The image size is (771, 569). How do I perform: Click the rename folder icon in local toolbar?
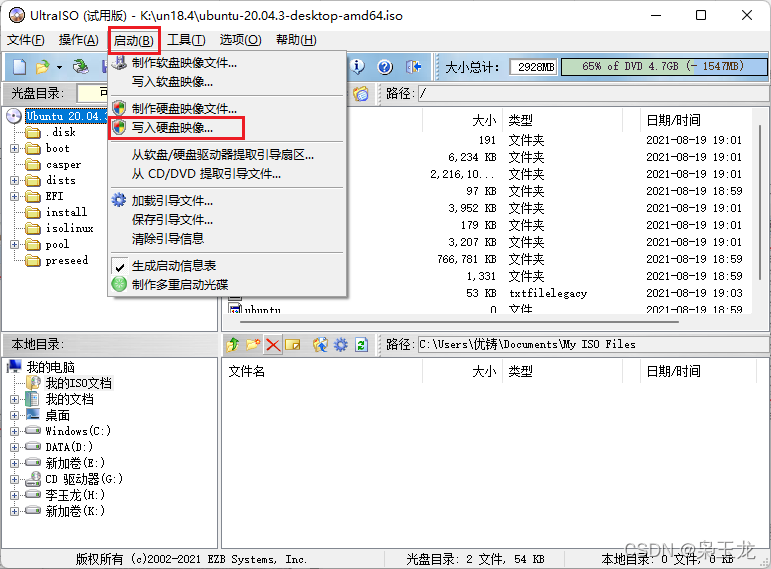(x=293, y=345)
